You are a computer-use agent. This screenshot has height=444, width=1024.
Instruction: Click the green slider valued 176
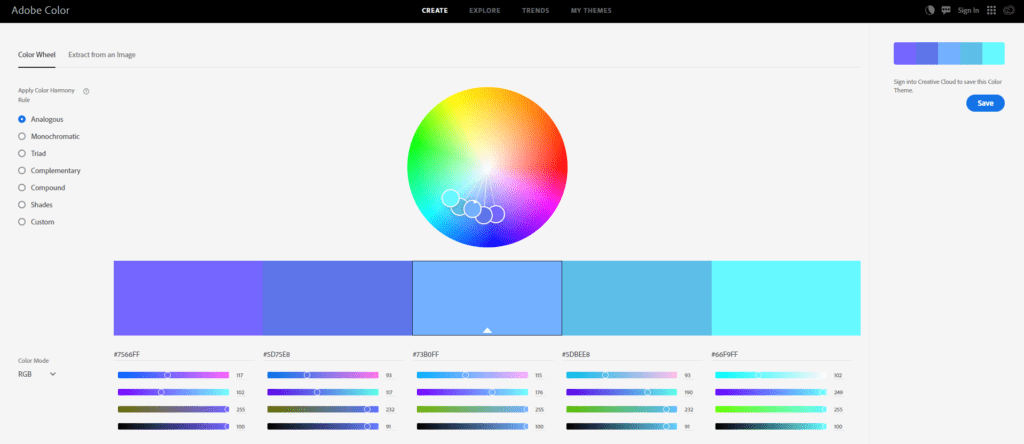click(x=472, y=392)
